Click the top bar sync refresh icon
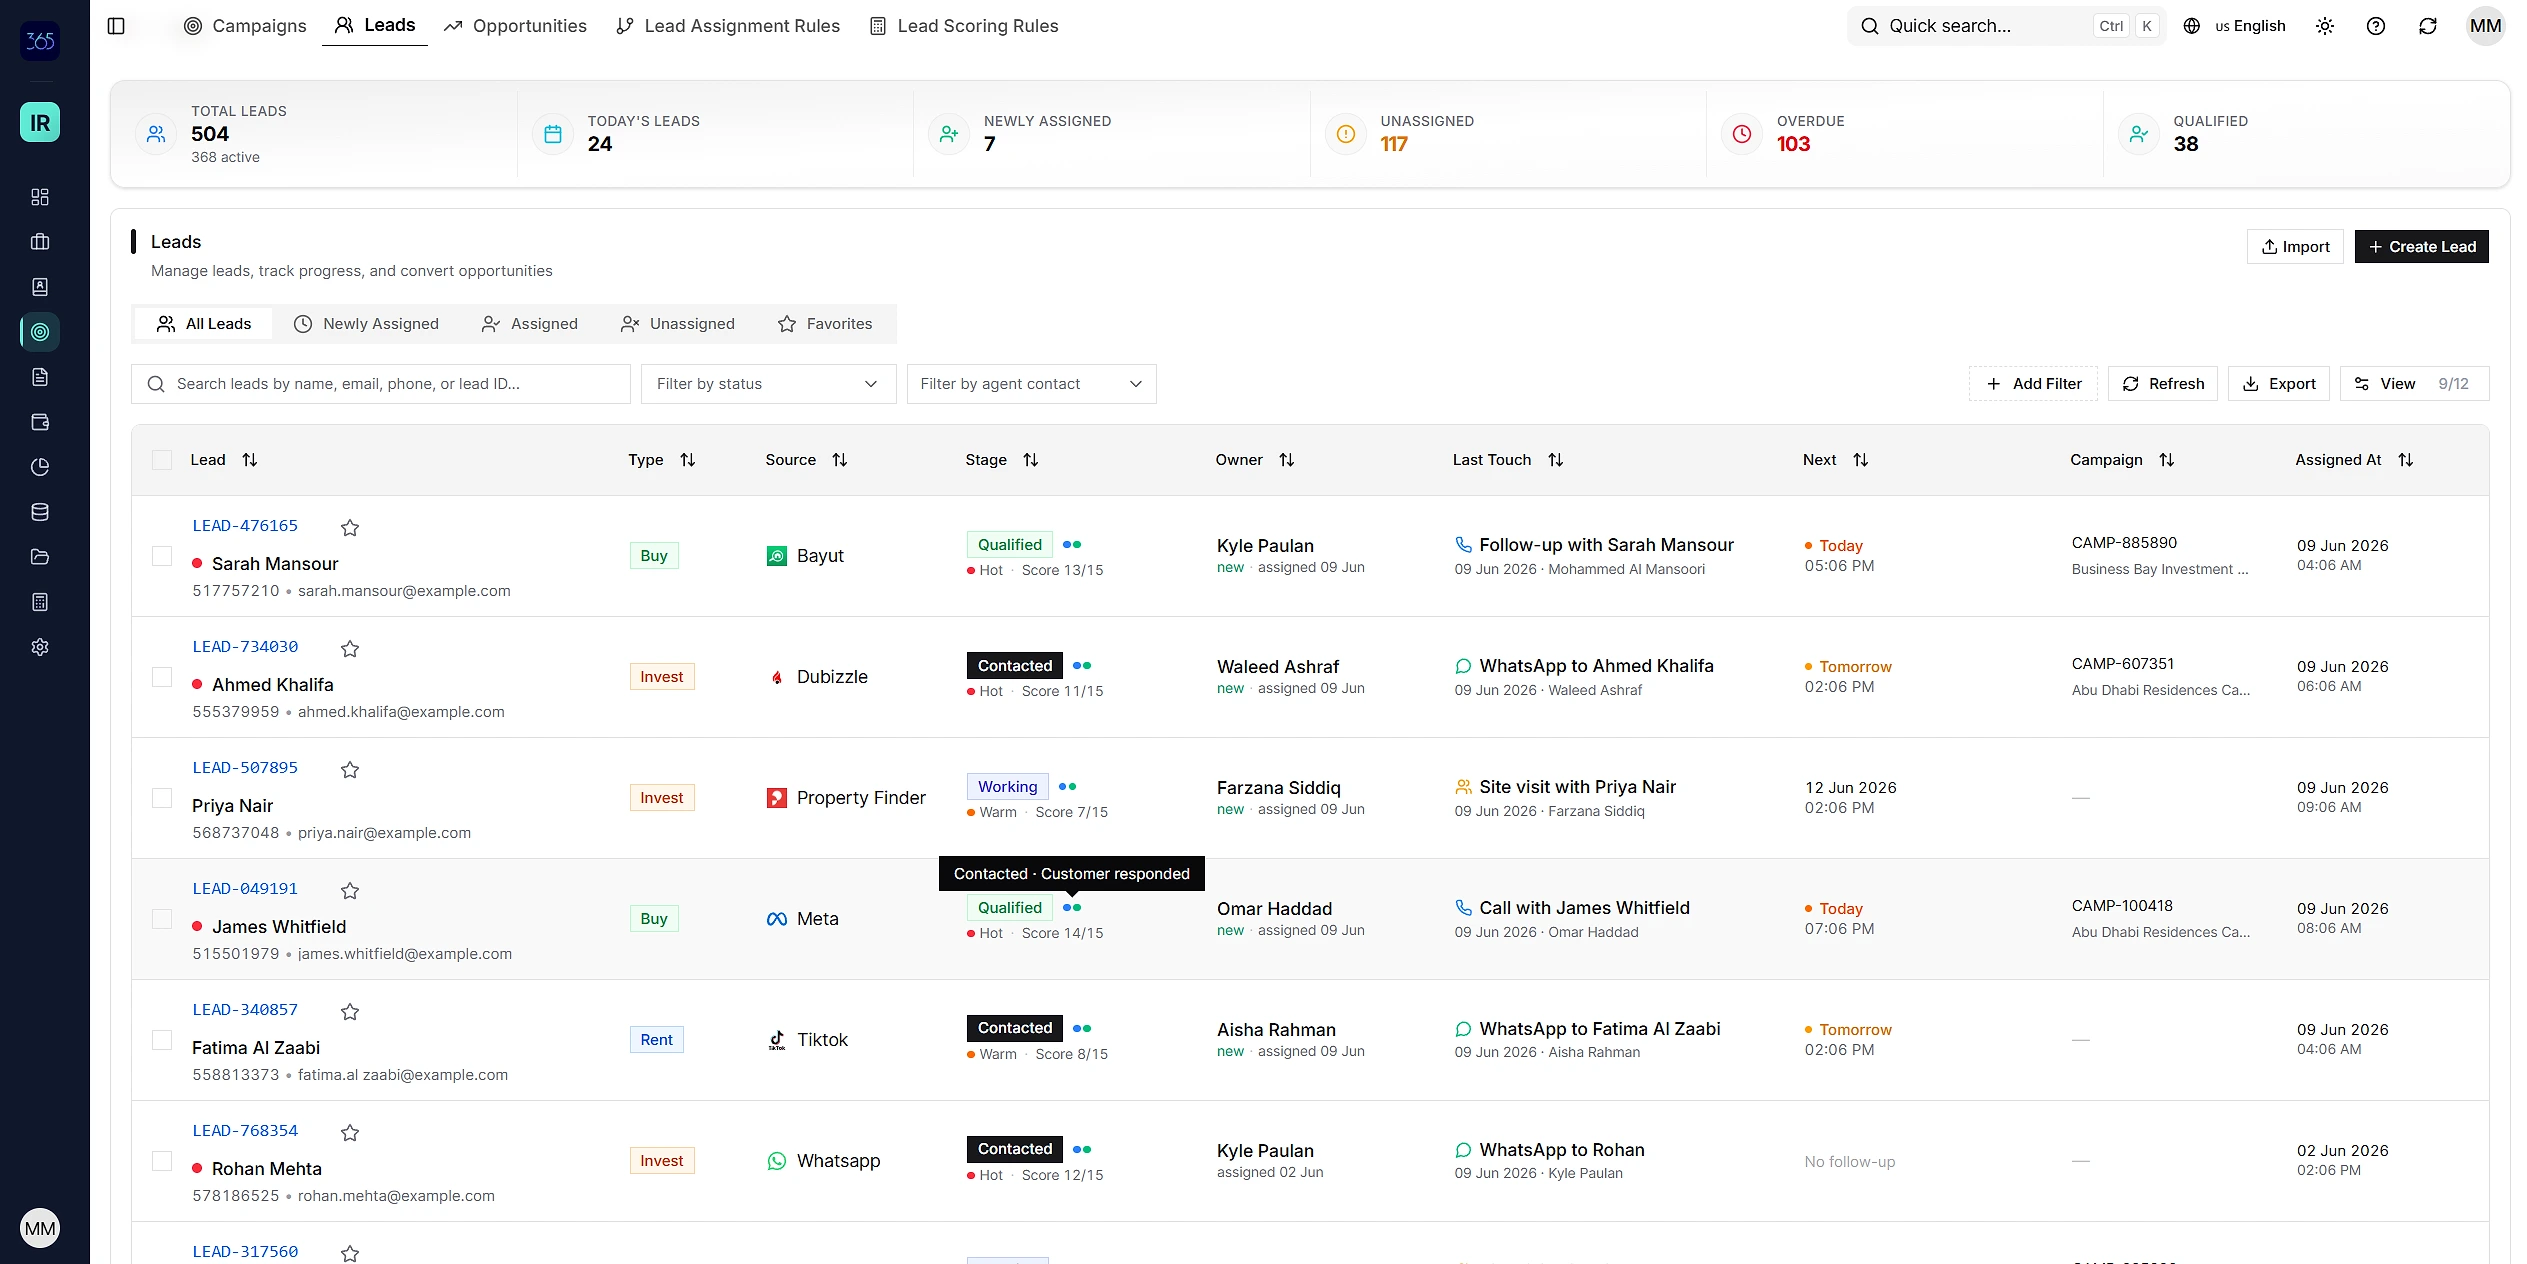Viewport: 2527px width, 1264px height. coord(2428,26)
